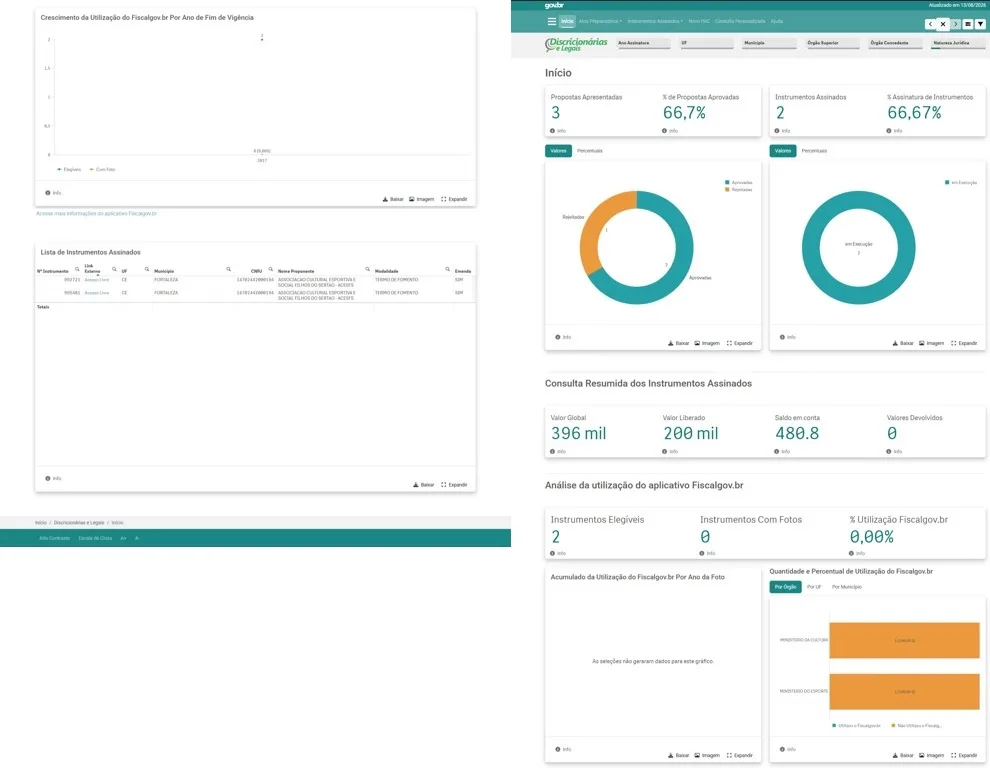Click Info icon under Propostas Apresentadas
This screenshot has width=990, height=771.
point(552,131)
